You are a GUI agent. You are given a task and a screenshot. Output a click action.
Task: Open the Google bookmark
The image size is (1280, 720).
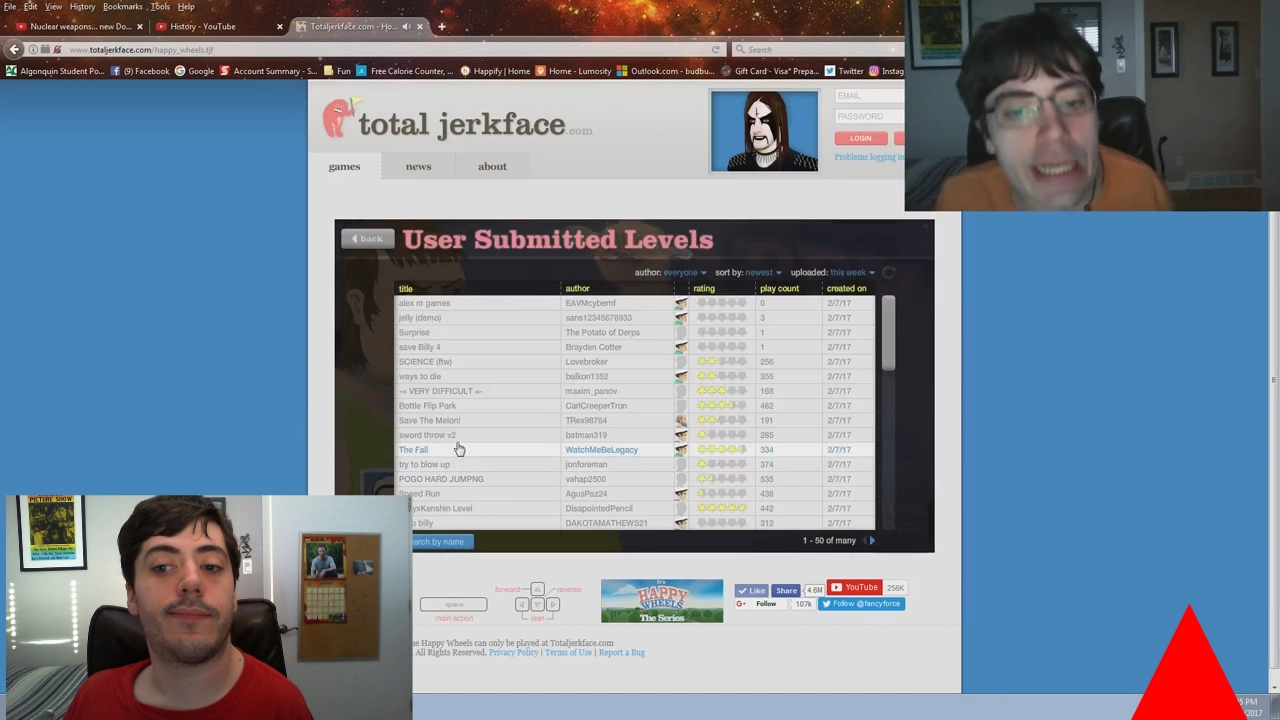click(x=194, y=71)
